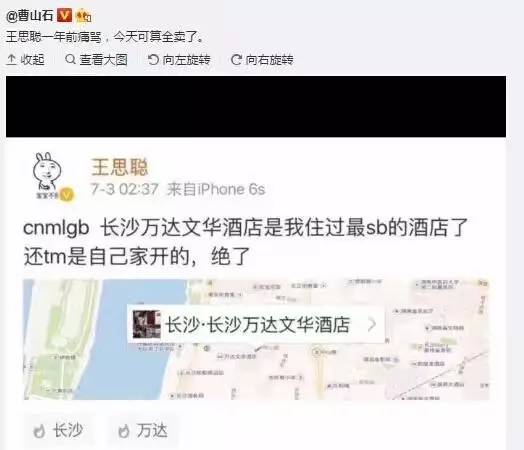Screen dimensions: 524x450
Task: Open the 王思聪 username link
Action: pyautogui.click(x=120, y=167)
